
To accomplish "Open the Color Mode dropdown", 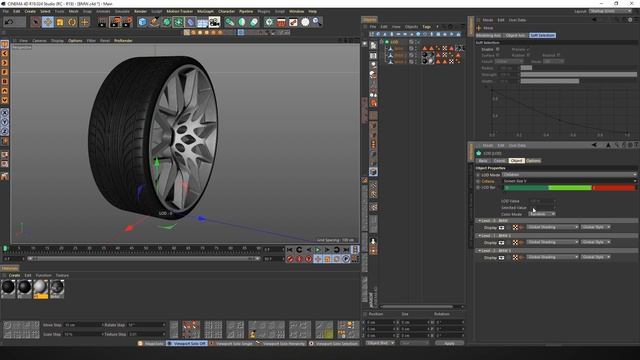I will point(542,214).
